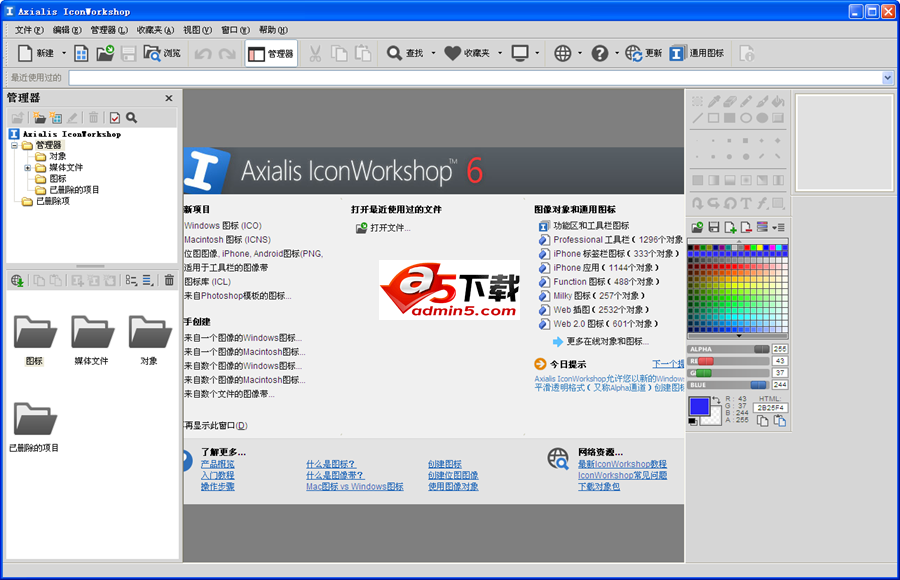Click the scissors cut icon
Viewport: 900px width, 580px height.
tap(315, 53)
